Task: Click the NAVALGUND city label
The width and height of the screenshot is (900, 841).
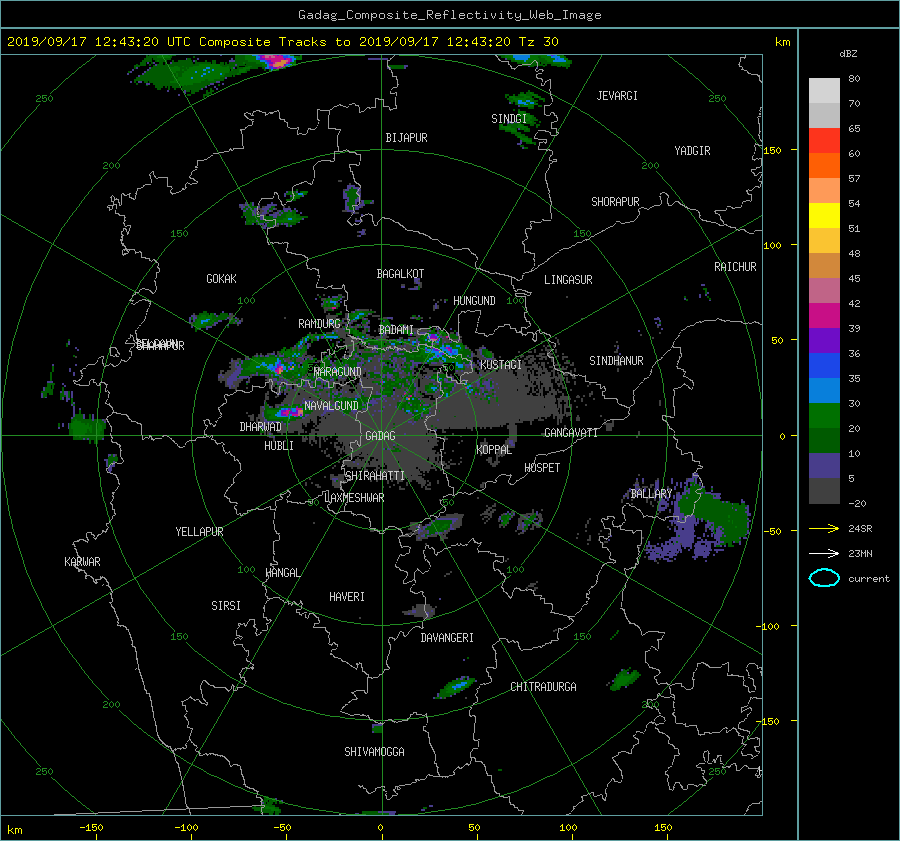Action: coord(331,406)
